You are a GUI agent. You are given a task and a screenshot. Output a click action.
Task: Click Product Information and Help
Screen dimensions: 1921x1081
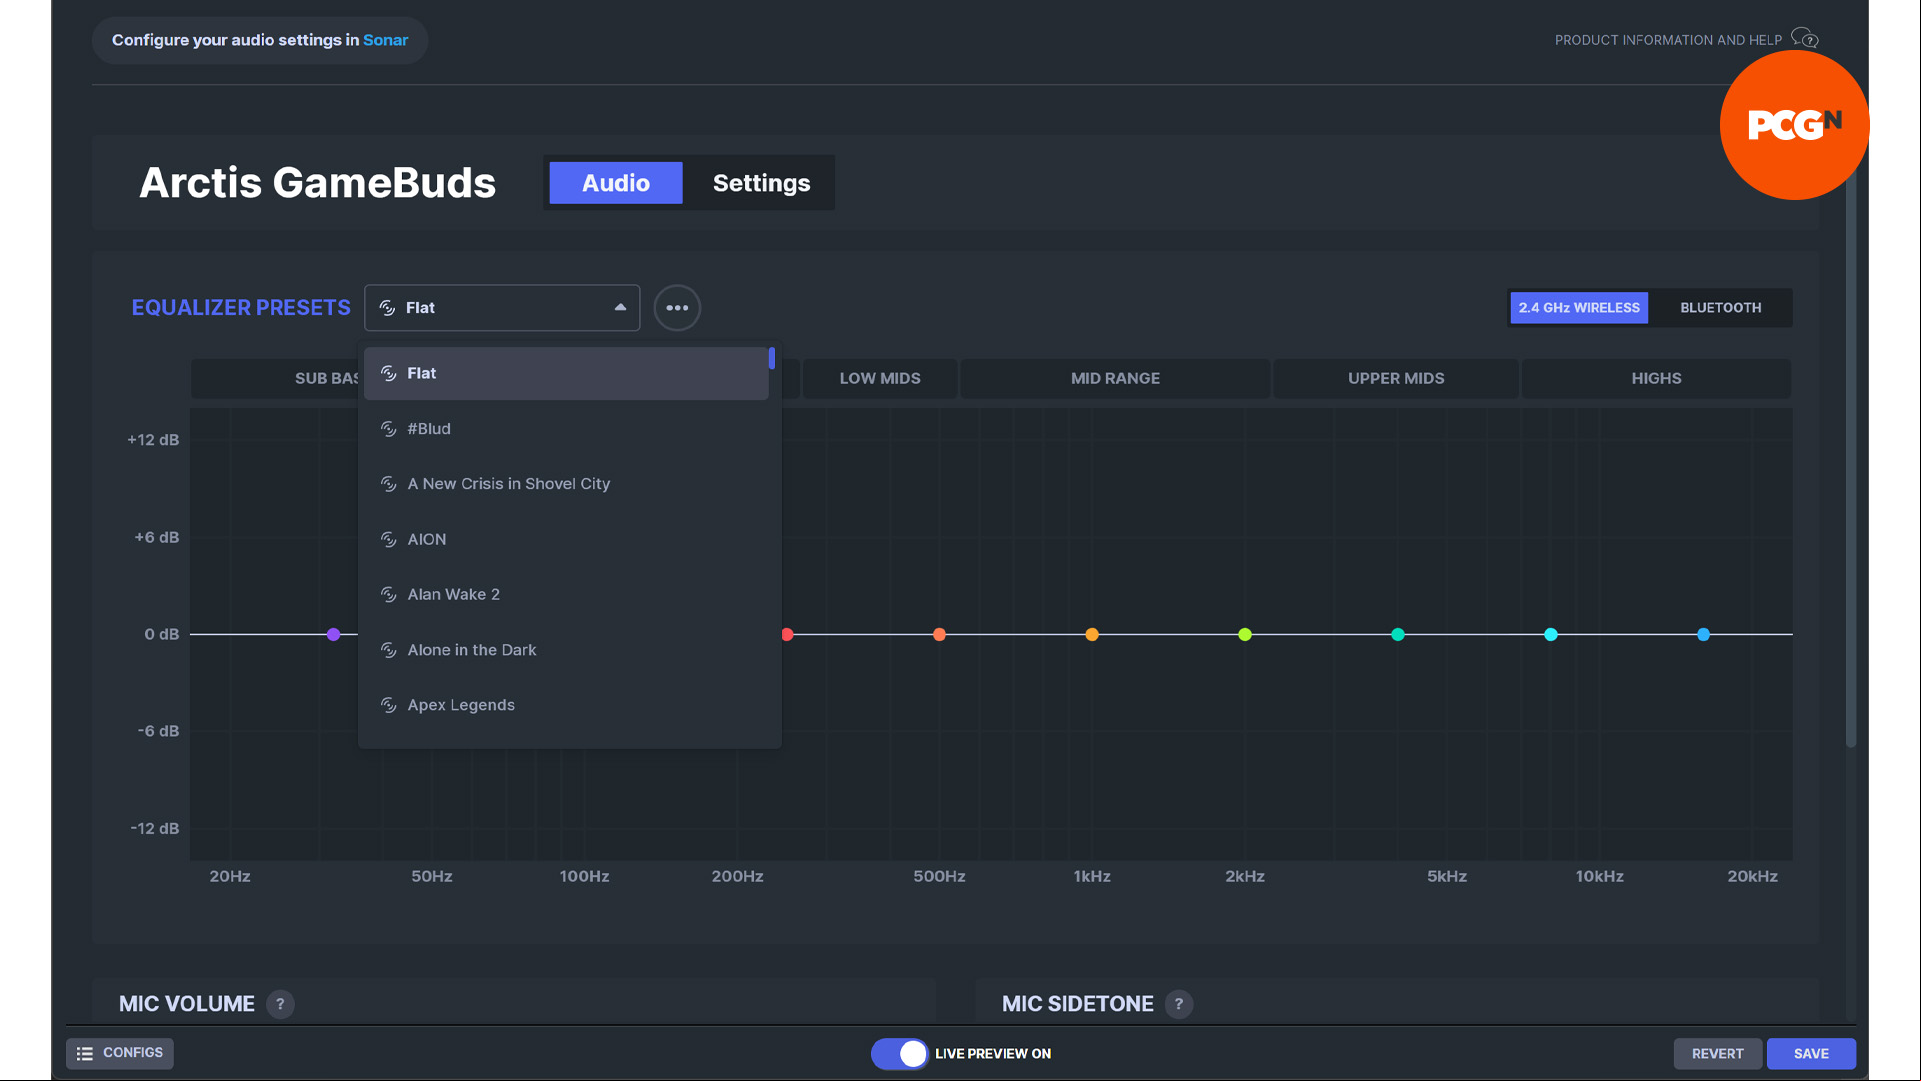coord(1668,40)
